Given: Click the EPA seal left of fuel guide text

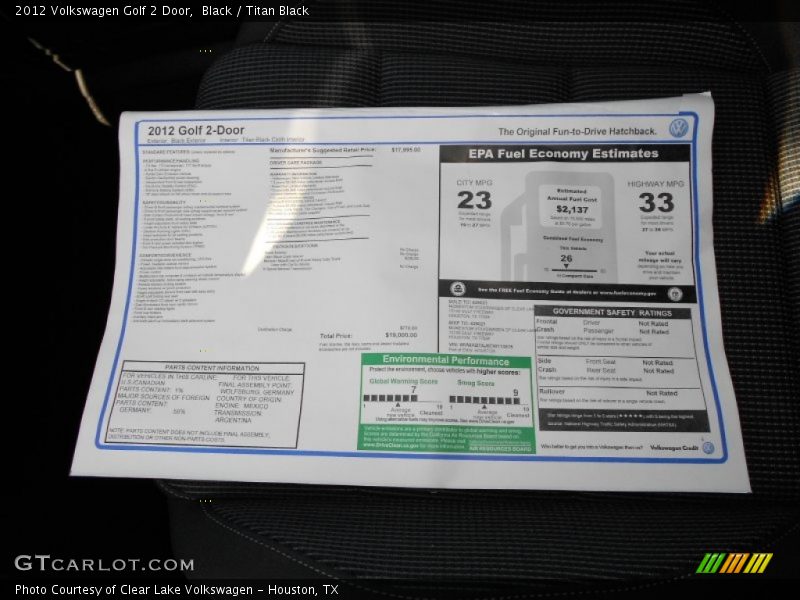Looking at the screenshot, I should click(458, 289).
